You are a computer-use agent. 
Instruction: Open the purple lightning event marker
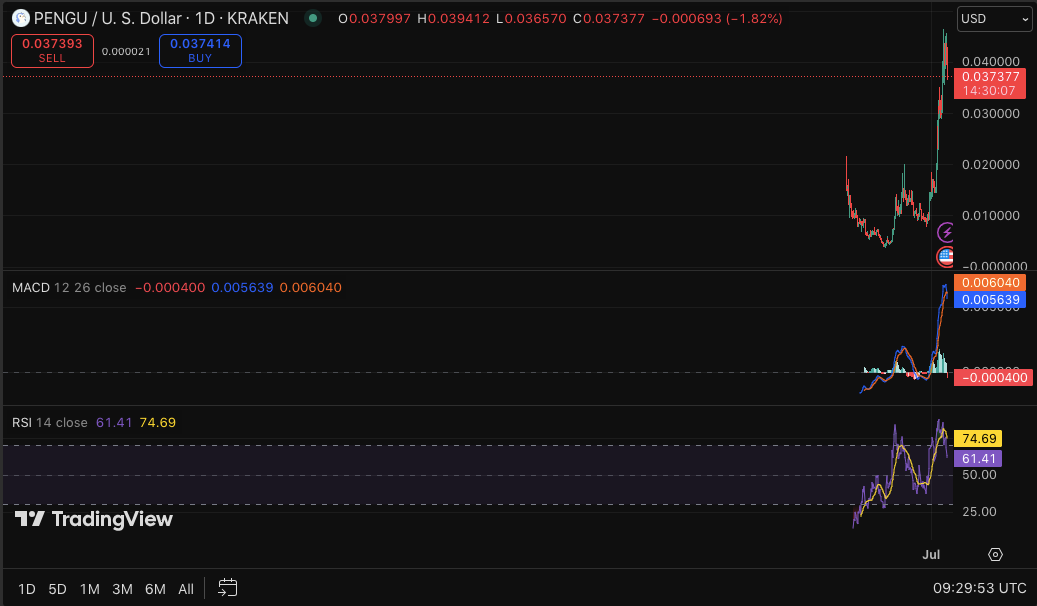(x=946, y=232)
